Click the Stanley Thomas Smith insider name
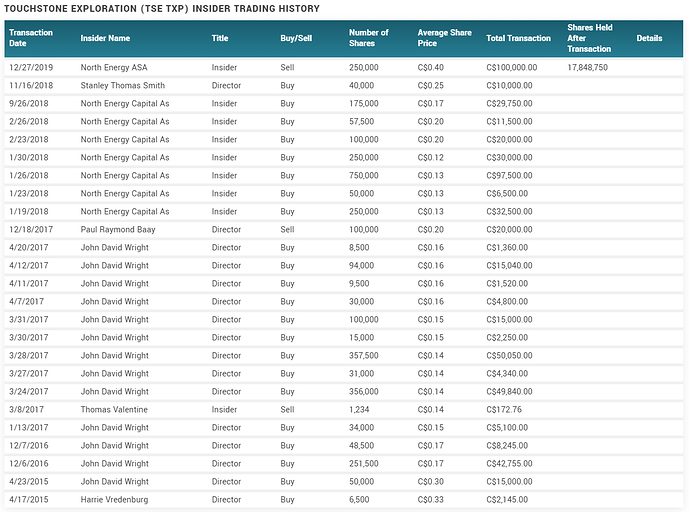The width and height of the screenshot is (690, 512). [x=123, y=85]
